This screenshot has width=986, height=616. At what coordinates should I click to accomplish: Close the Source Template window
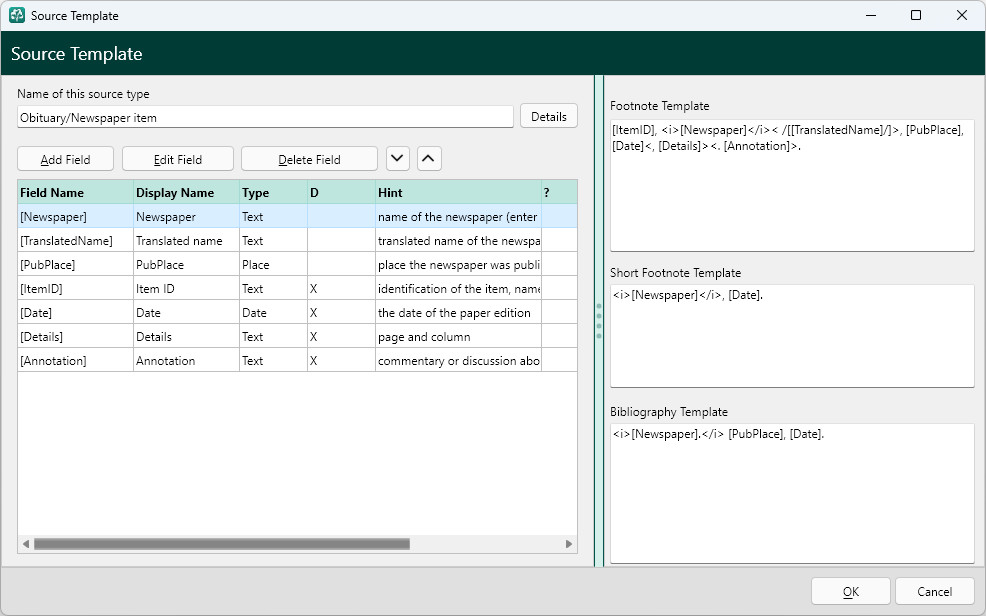[x=961, y=15]
